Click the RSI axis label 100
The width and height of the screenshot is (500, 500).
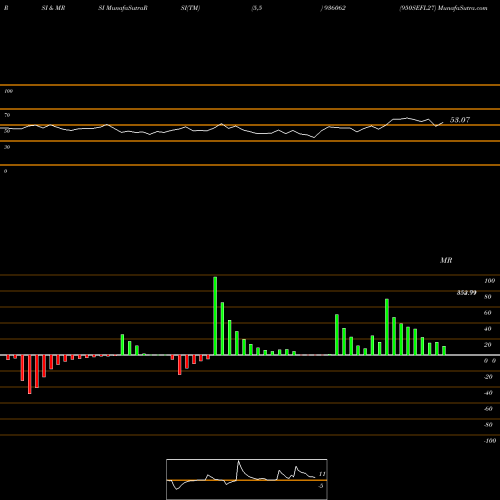click(x=8, y=91)
